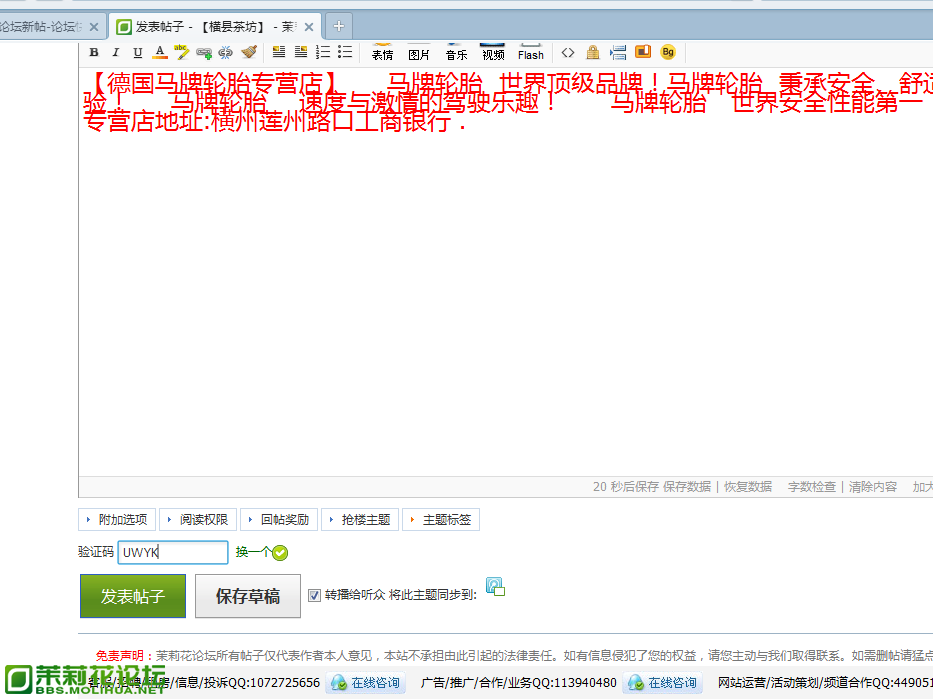Insert a code block with <> icon

click(x=568, y=52)
